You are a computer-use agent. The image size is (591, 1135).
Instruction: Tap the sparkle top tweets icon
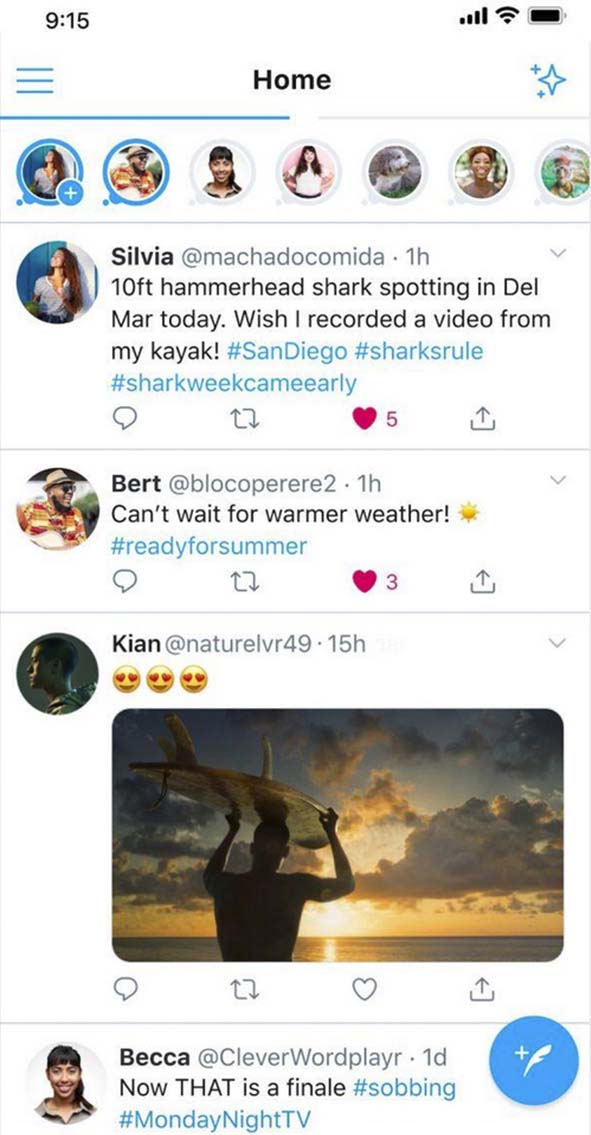click(x=548, y=80)
